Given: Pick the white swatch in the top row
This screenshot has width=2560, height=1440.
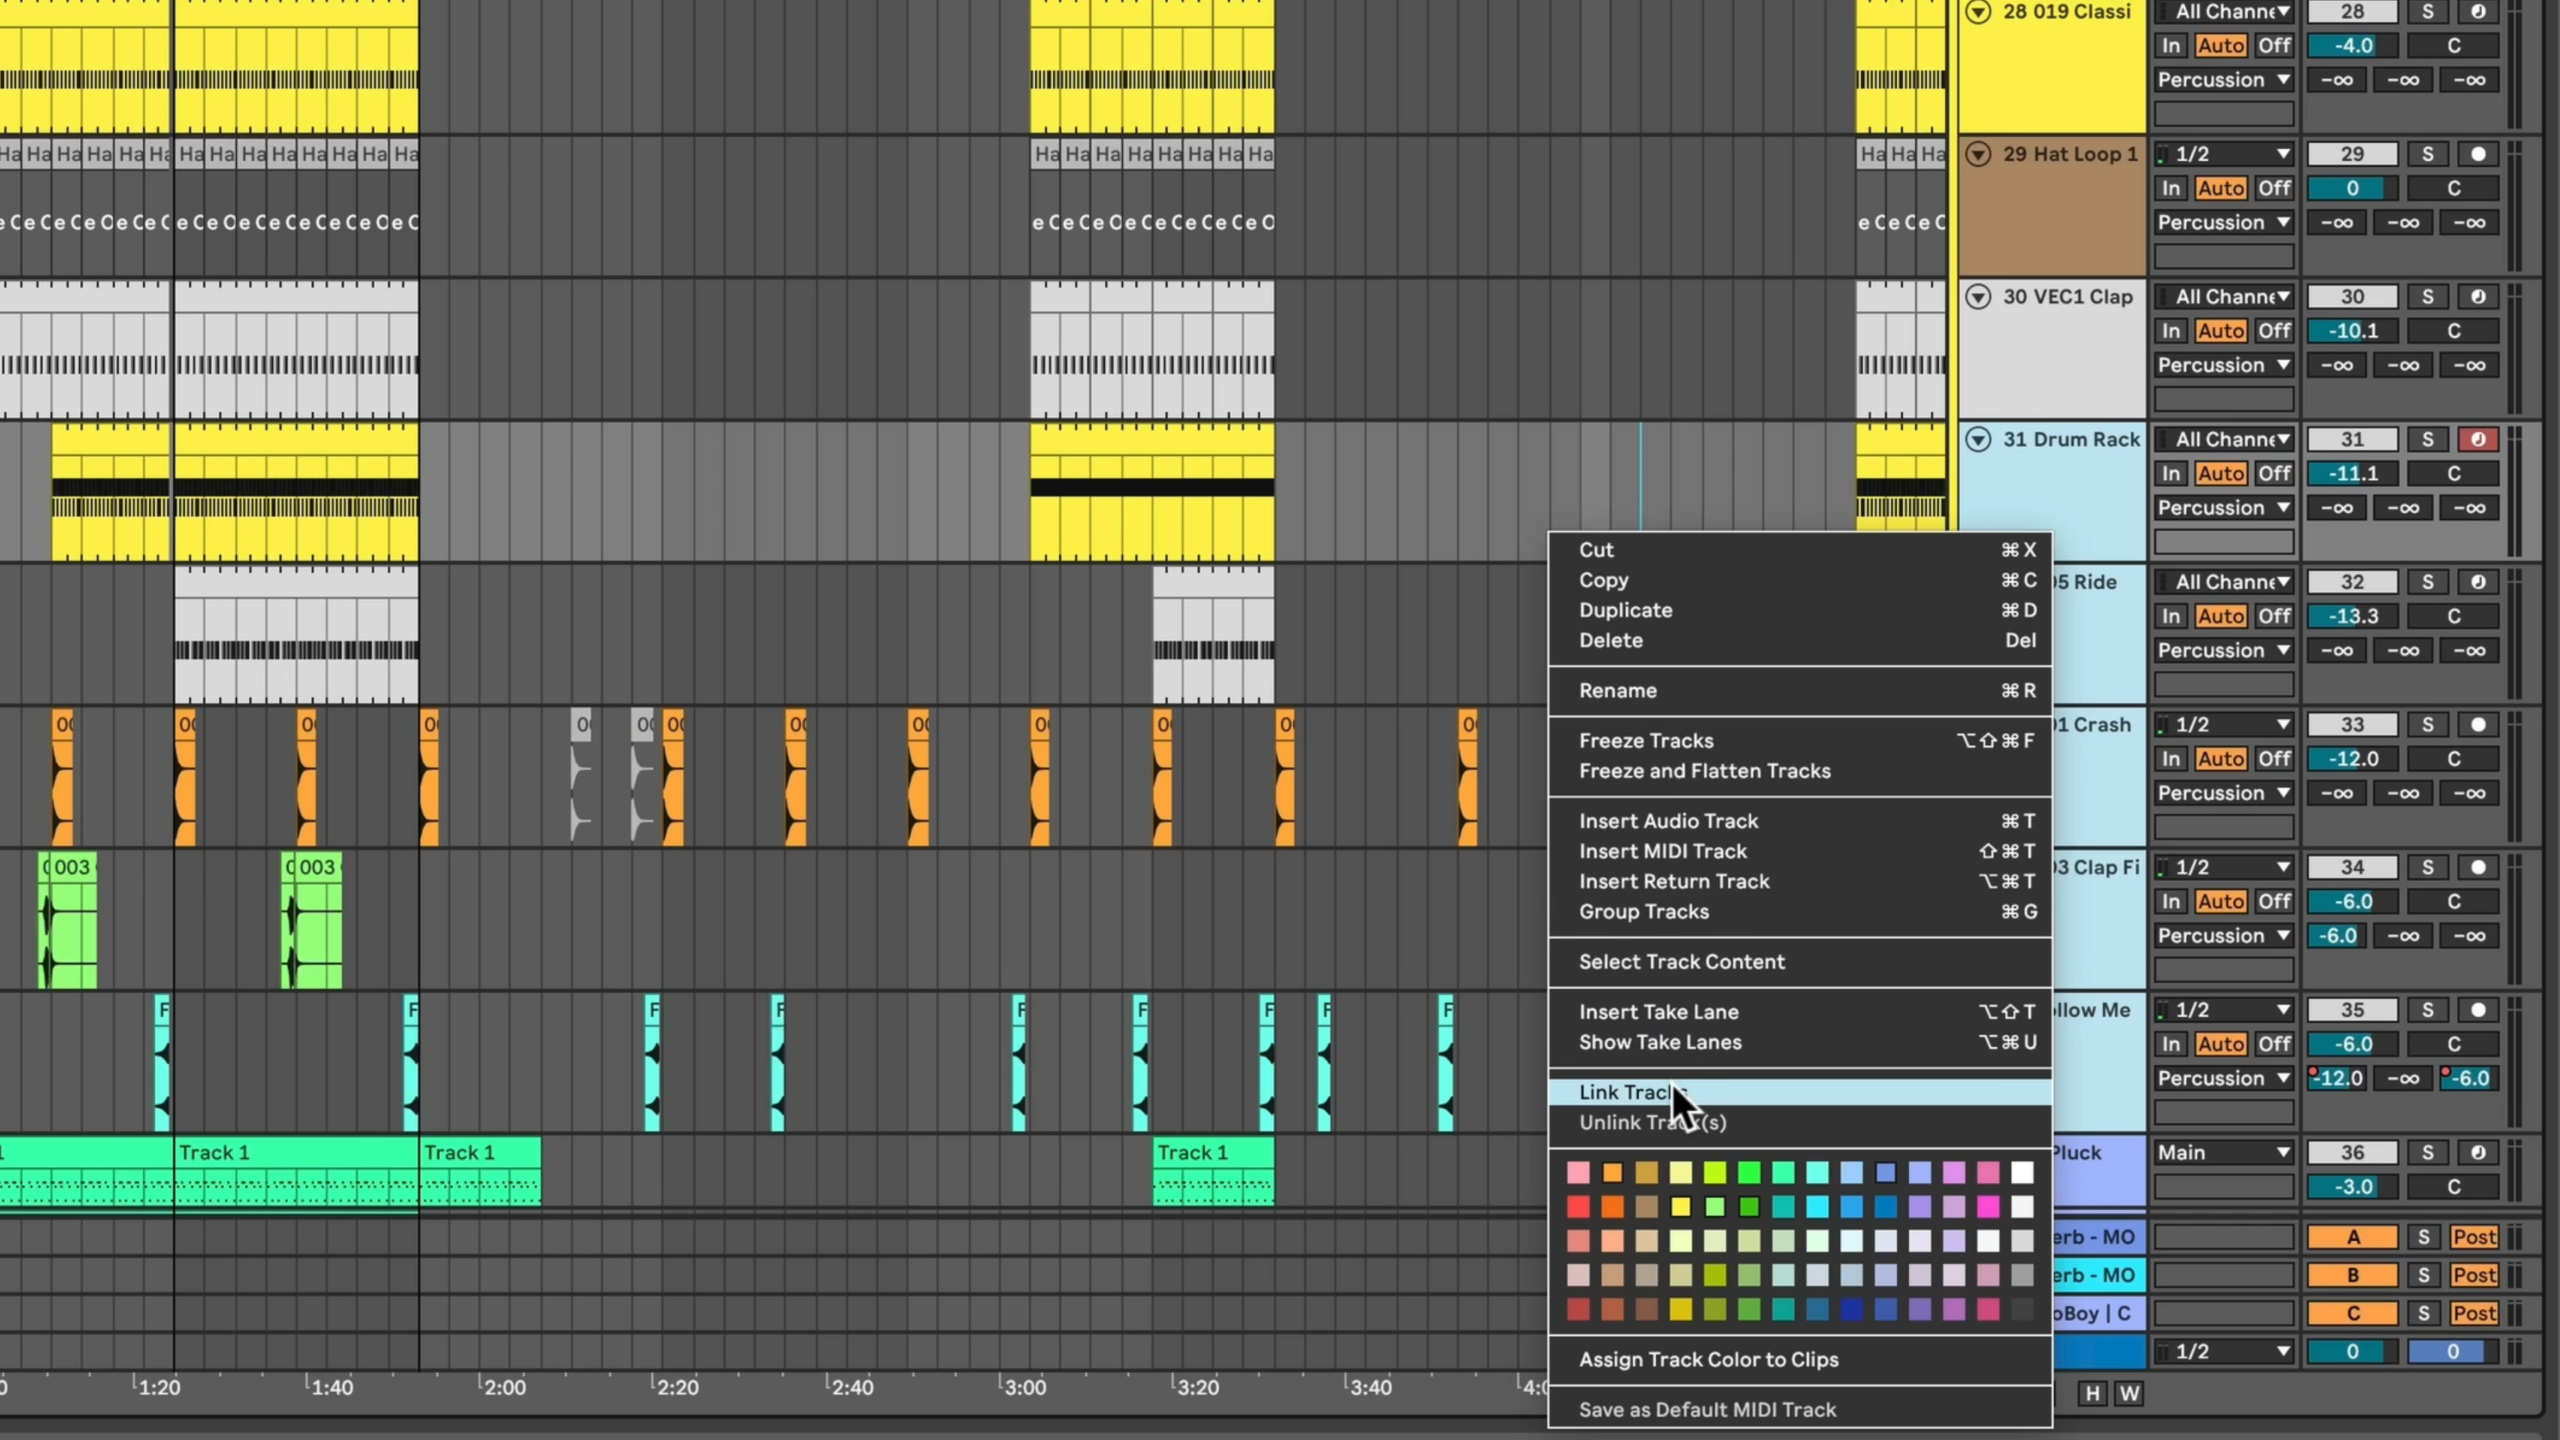Looking at the screenshot, I should coord(2022,1172).
